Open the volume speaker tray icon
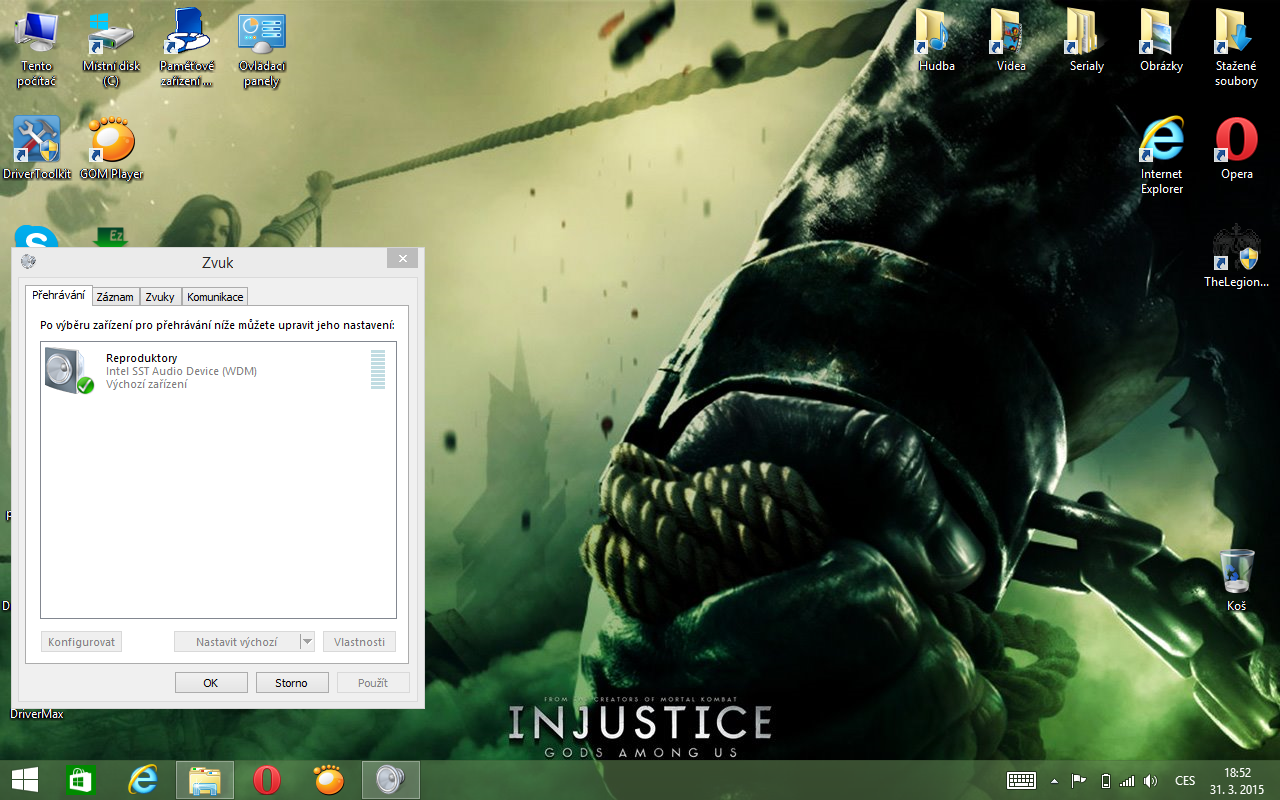1280x800 pixels. 1151,781
